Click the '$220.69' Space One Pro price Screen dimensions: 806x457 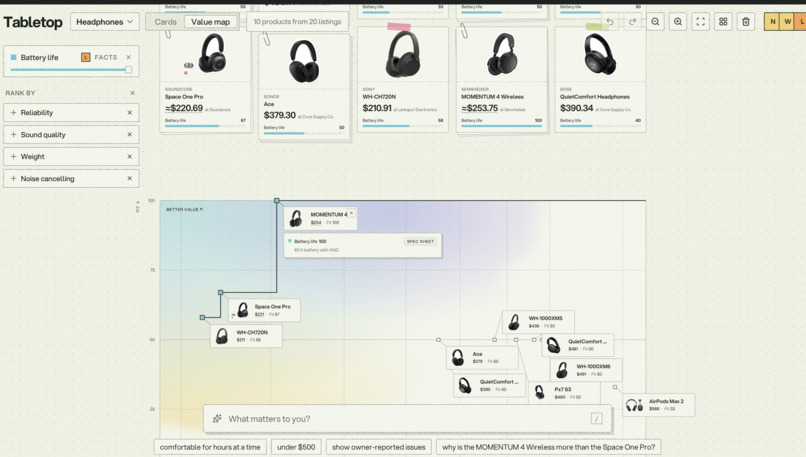pos(184,108)
